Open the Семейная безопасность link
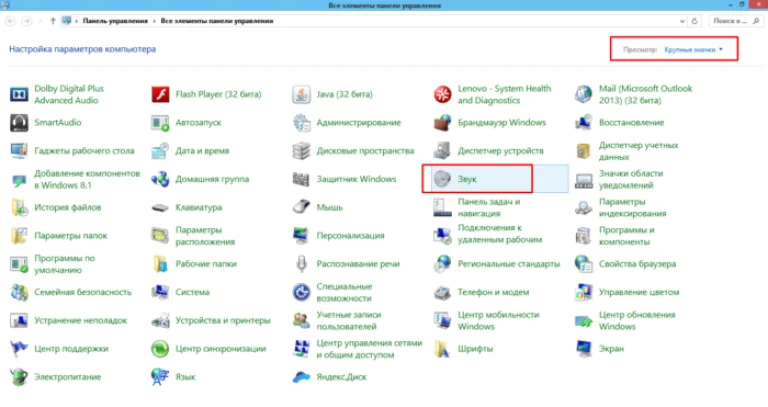This screenshot has width=768, height=407. point(83,292)
